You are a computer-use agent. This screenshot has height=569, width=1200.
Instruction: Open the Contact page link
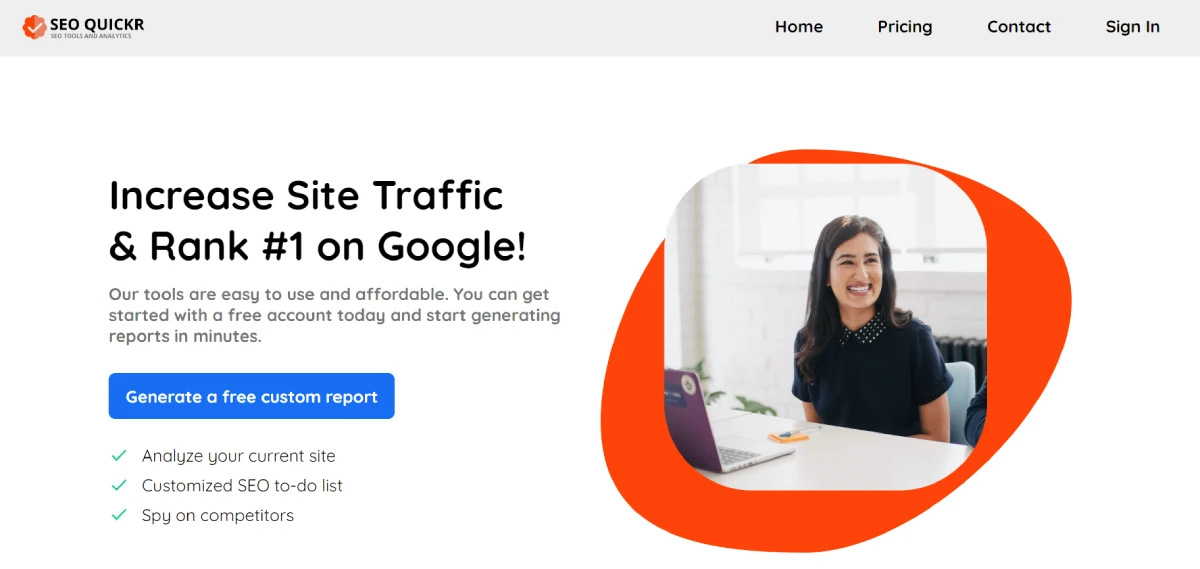pyautogui.click(x=1019, y=27)
